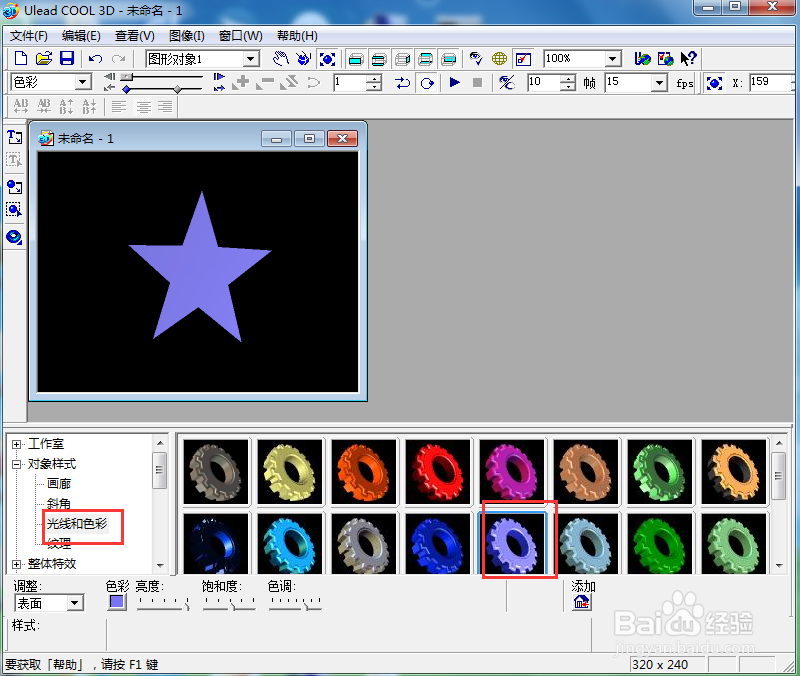The width and height of the screenshot is (800, 676).
Task: Click the 色调 hue slider
Action: coord(295,604)
